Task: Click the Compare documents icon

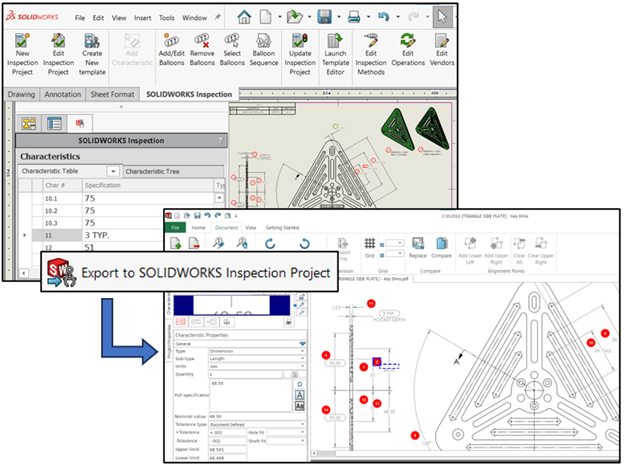Action: [441, 247]
